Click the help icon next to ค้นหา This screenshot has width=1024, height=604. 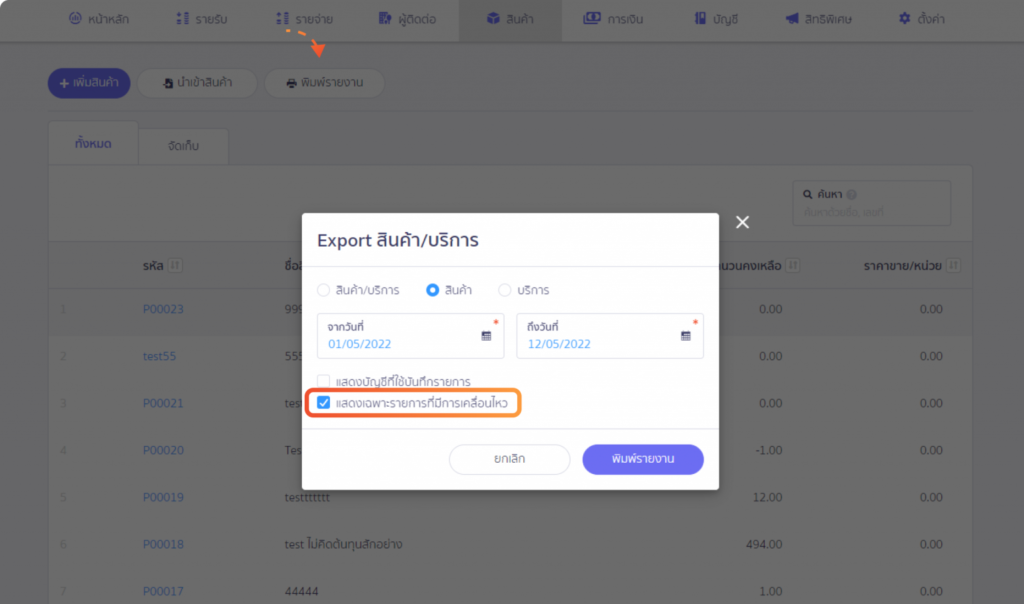click(x=852, y=195)
